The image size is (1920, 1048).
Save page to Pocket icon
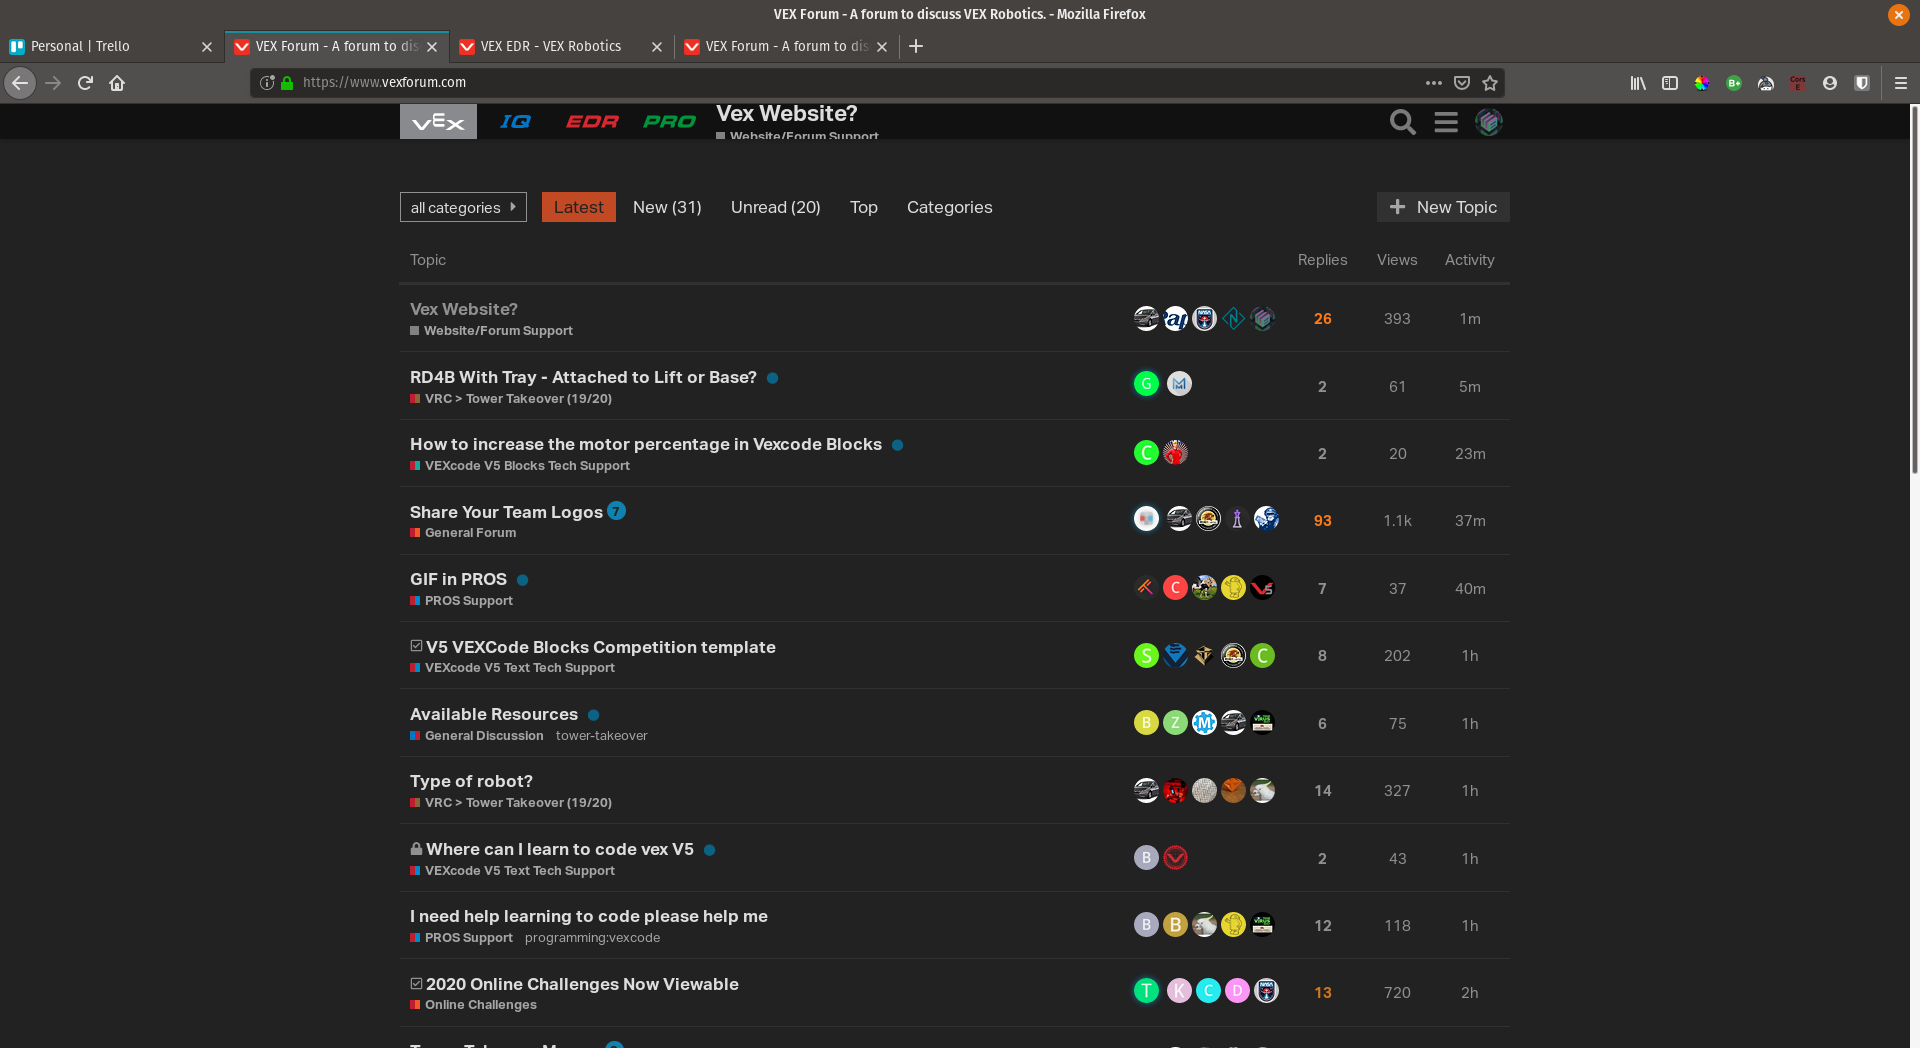[x=1462, y=83]
